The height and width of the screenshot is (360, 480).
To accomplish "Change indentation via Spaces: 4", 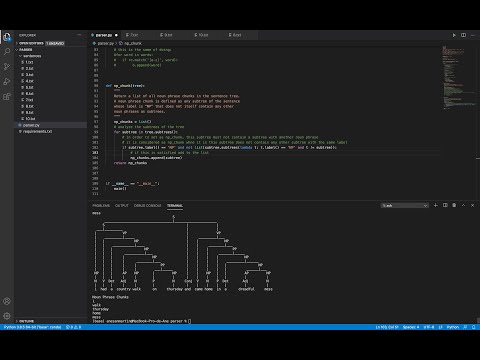I will coord(411,327).
